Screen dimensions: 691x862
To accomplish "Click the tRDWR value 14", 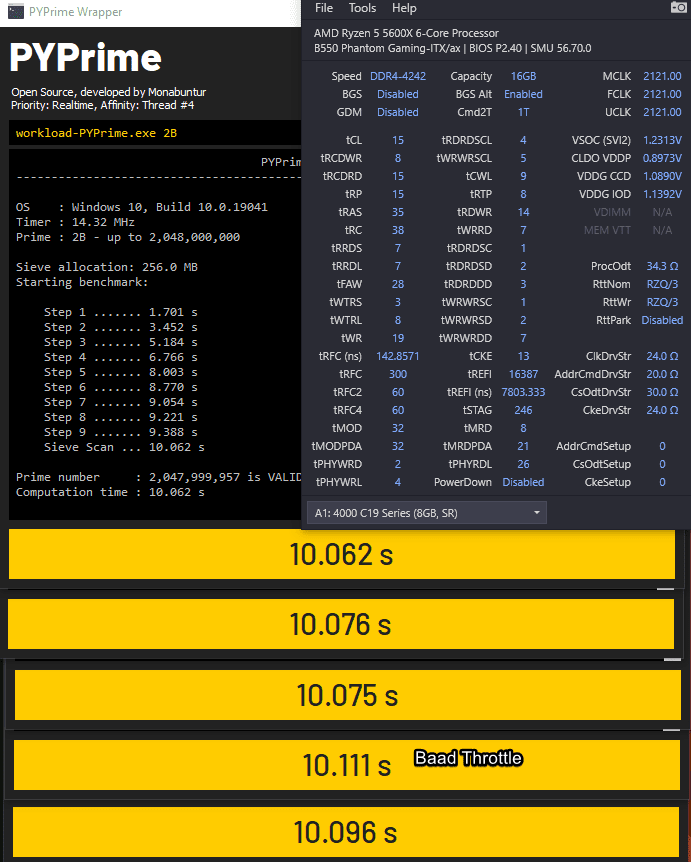I will tap(523, 212).
